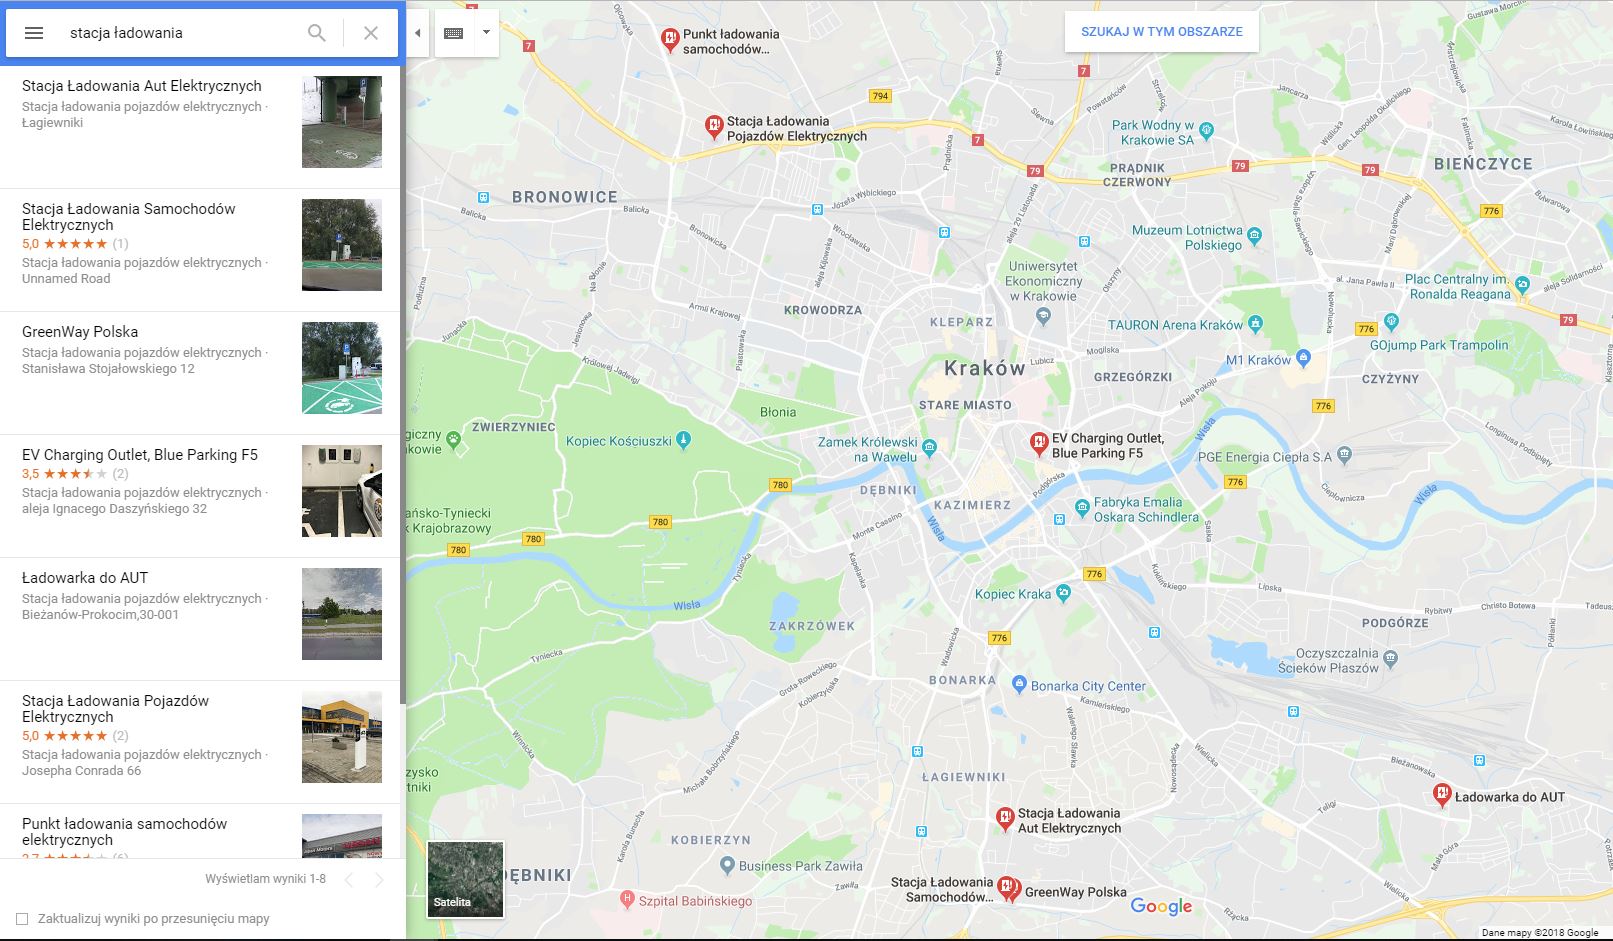Click Plac Centralny im. Ronalda Reagana marker
This screenshot has height=941, width=1613.
pyautogui.click(x=1522, y=285)
